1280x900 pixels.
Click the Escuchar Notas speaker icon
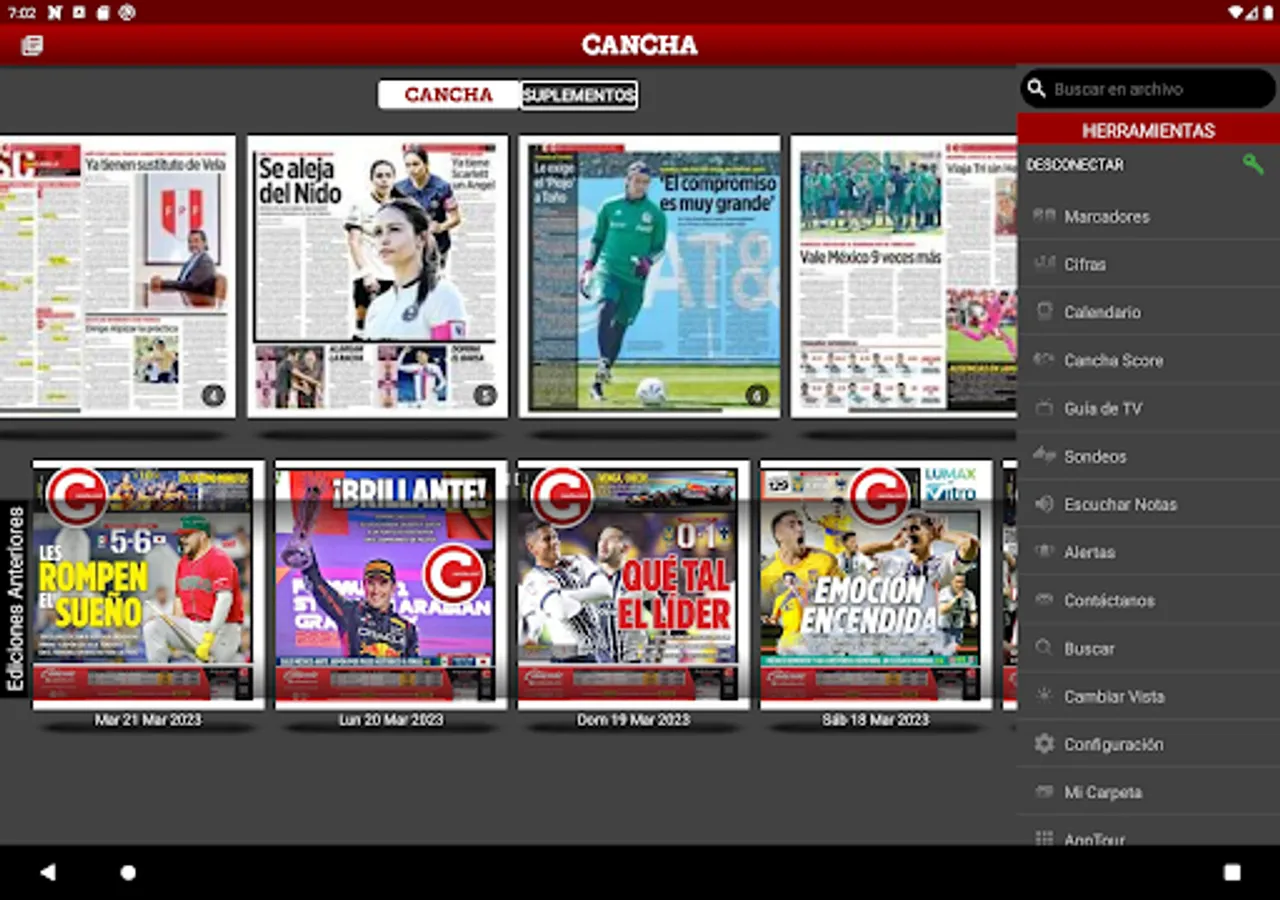(x=1044, y=503)
